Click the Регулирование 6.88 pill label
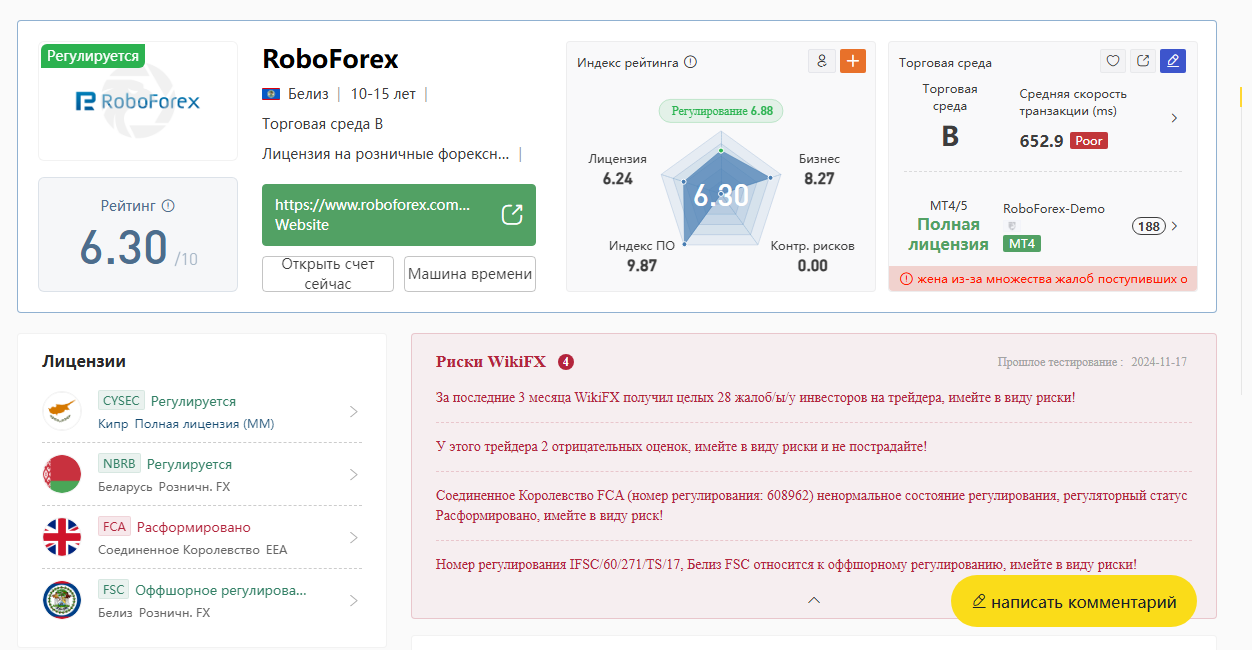The width and height of the screenshot is (1252, 650). point(721,111)
